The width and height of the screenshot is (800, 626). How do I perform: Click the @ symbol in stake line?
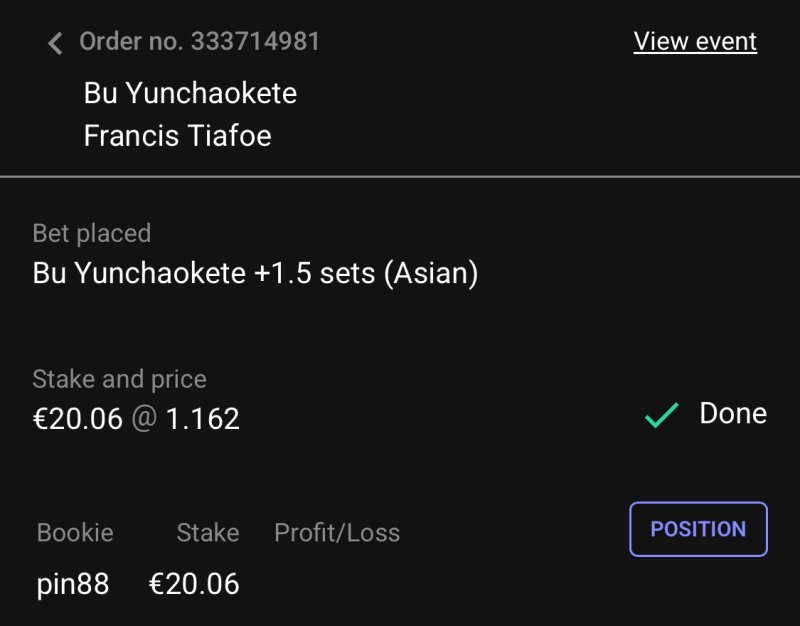point(144,418)
